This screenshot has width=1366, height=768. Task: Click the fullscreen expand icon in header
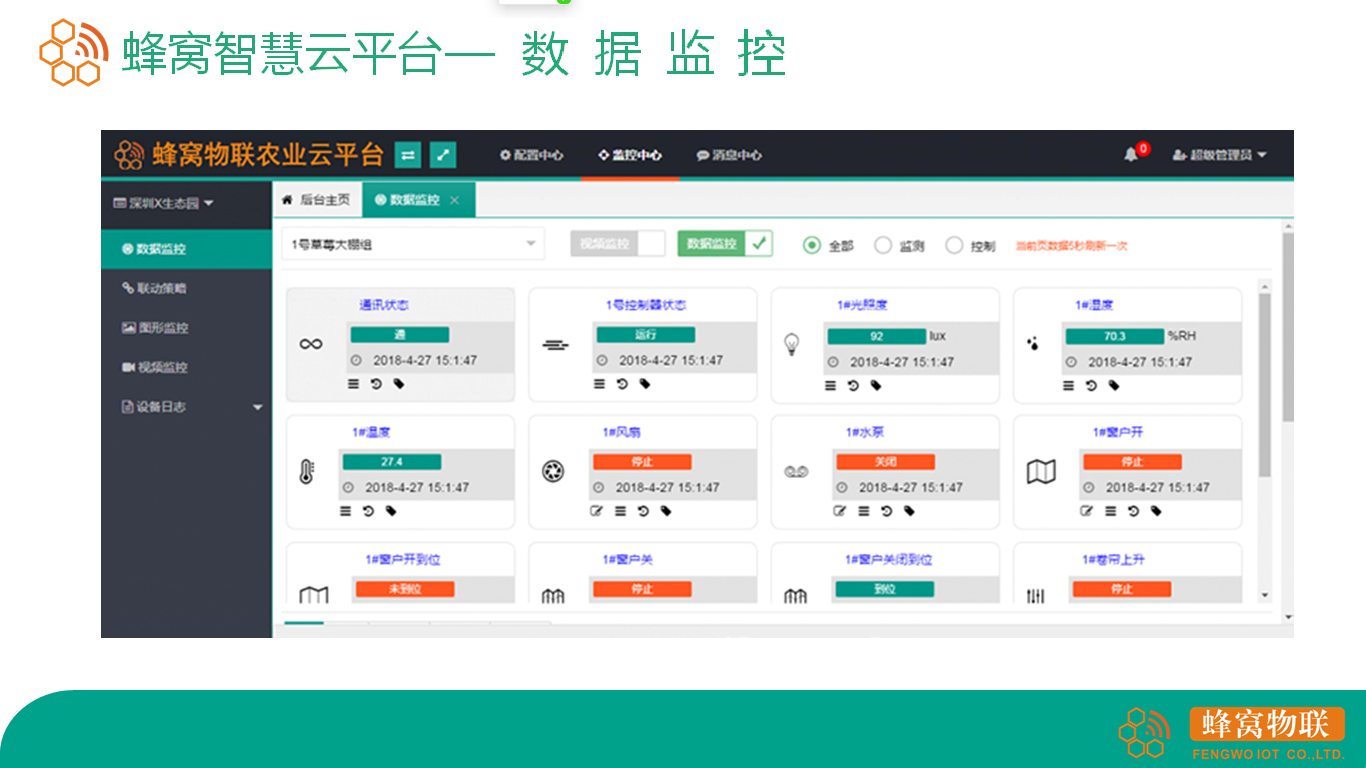[x=443, y=155]
